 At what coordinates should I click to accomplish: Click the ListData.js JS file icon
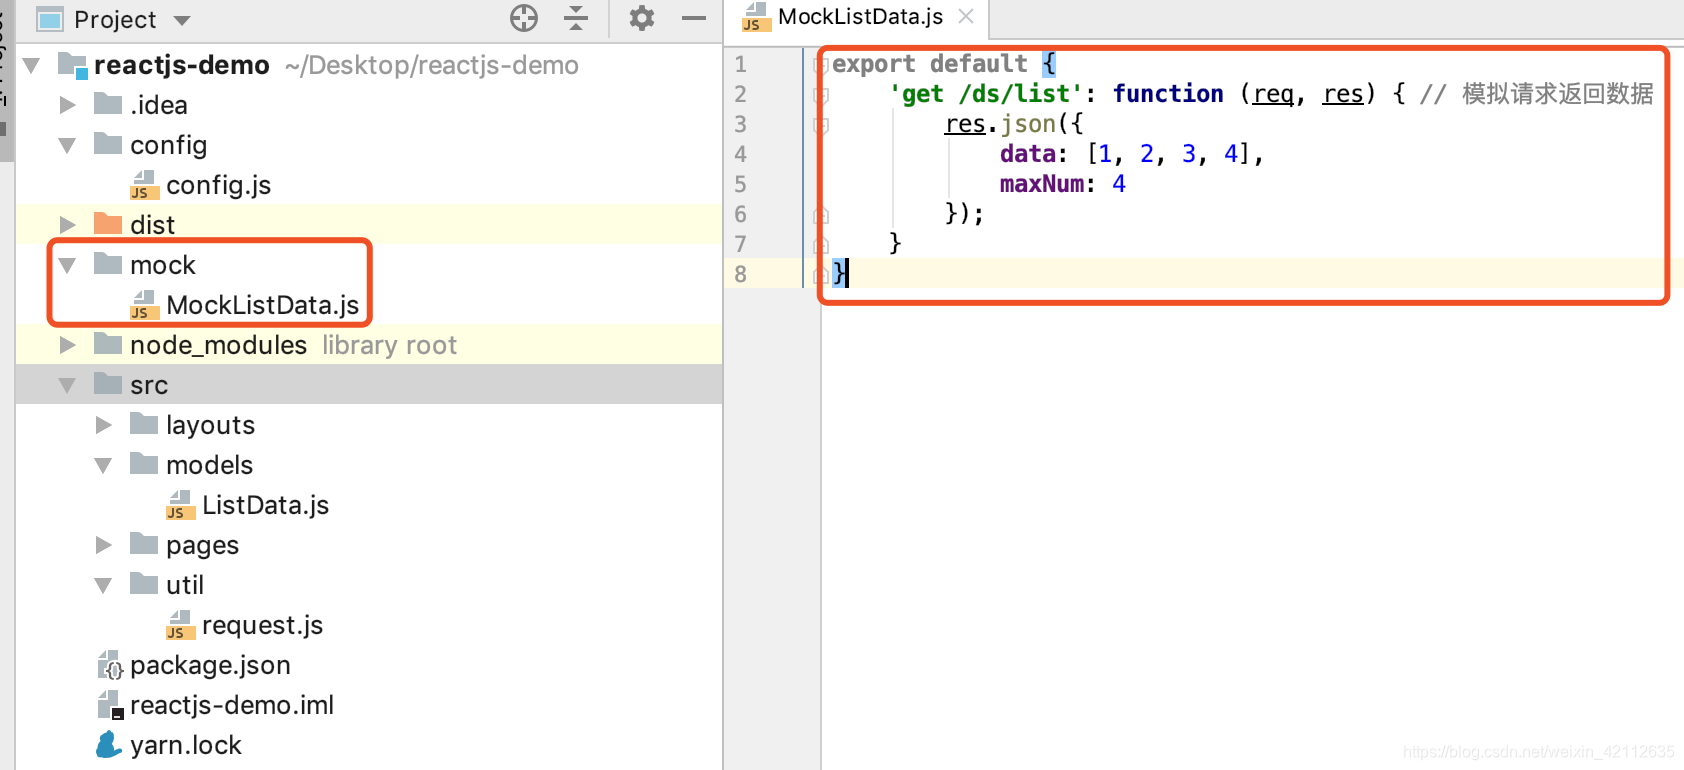pyautogui.click(x=180, y=505)
